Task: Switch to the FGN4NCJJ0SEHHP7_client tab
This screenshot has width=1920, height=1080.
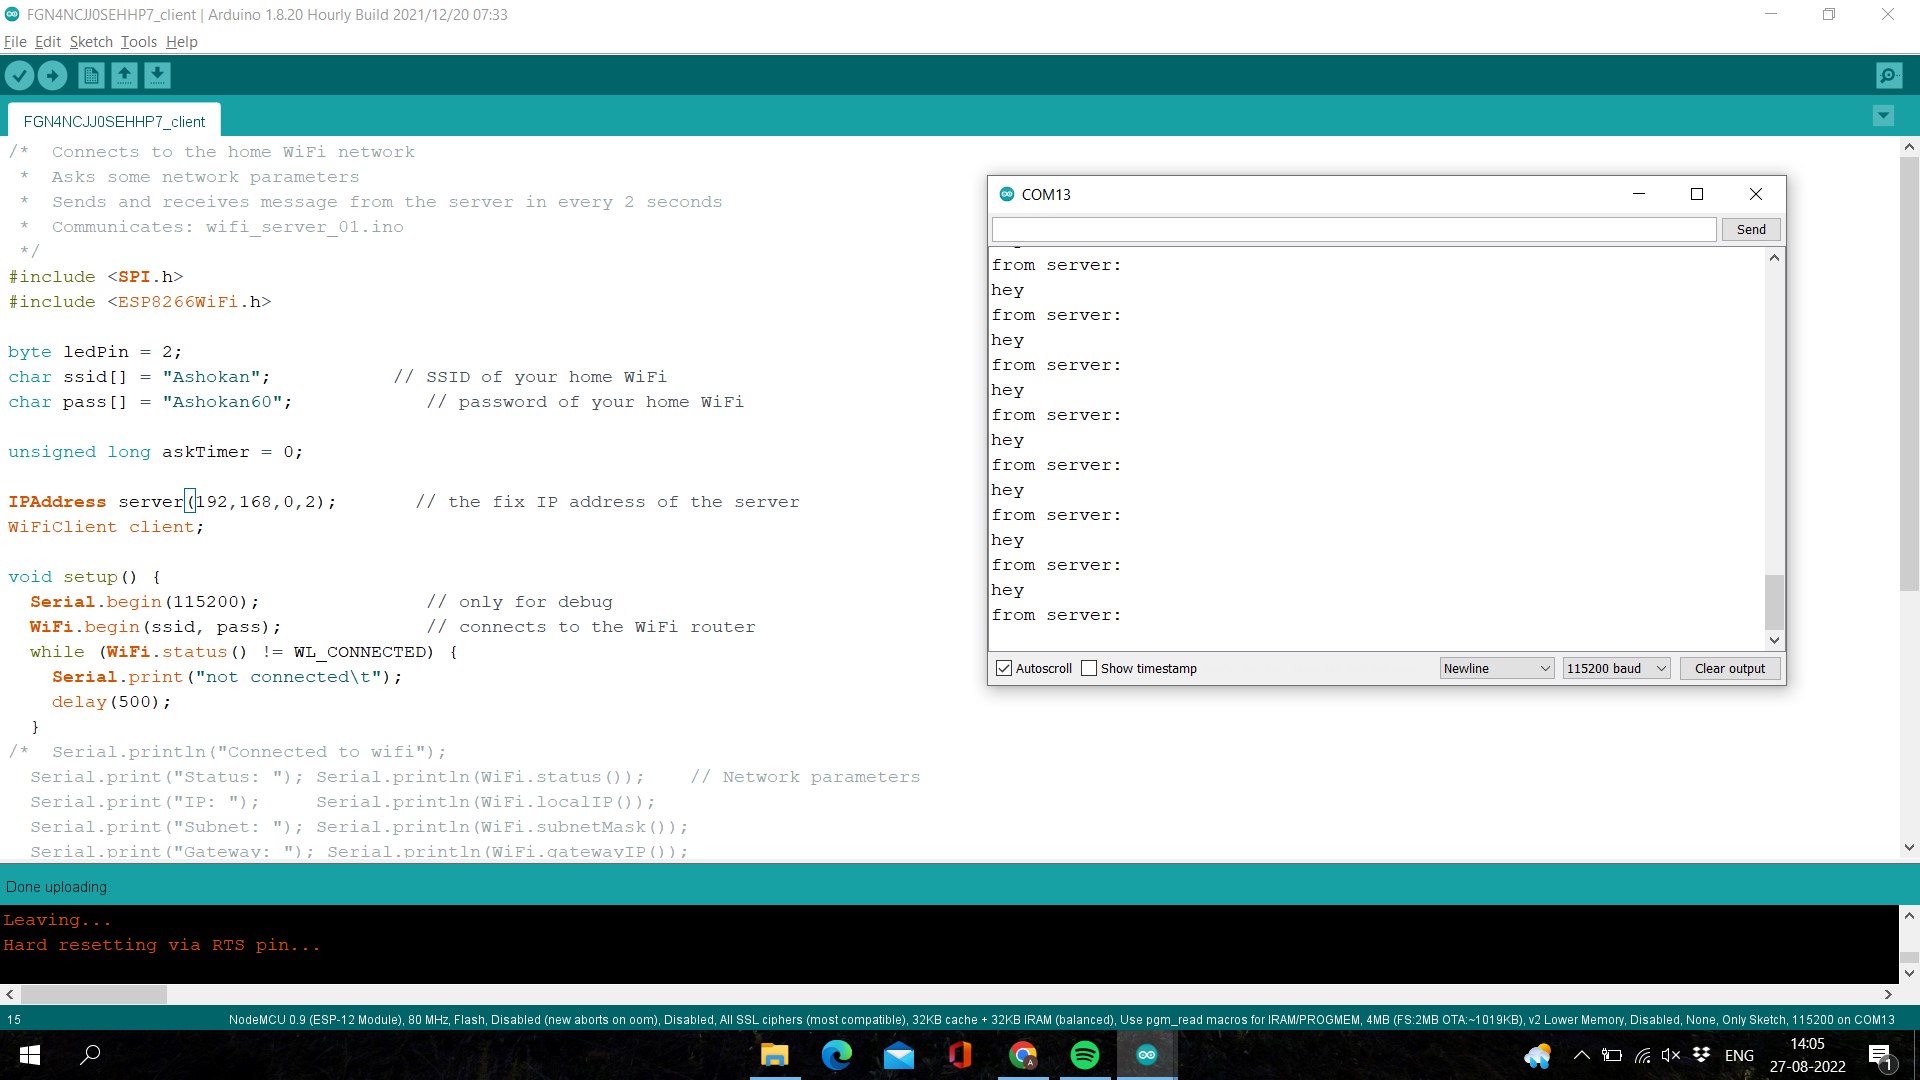Action: coord(113,120)
